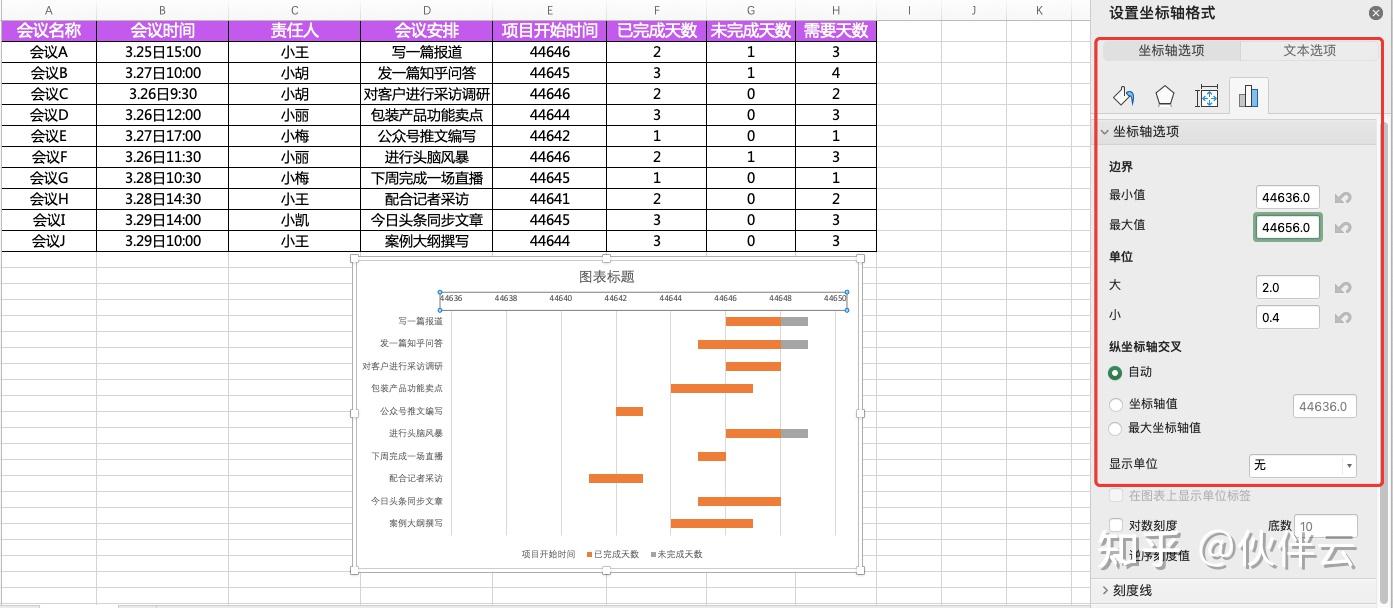1393x608 pixels.
Task: Reset the 最小值 field with its undo arrow
Action: (x=1343, y=198)
